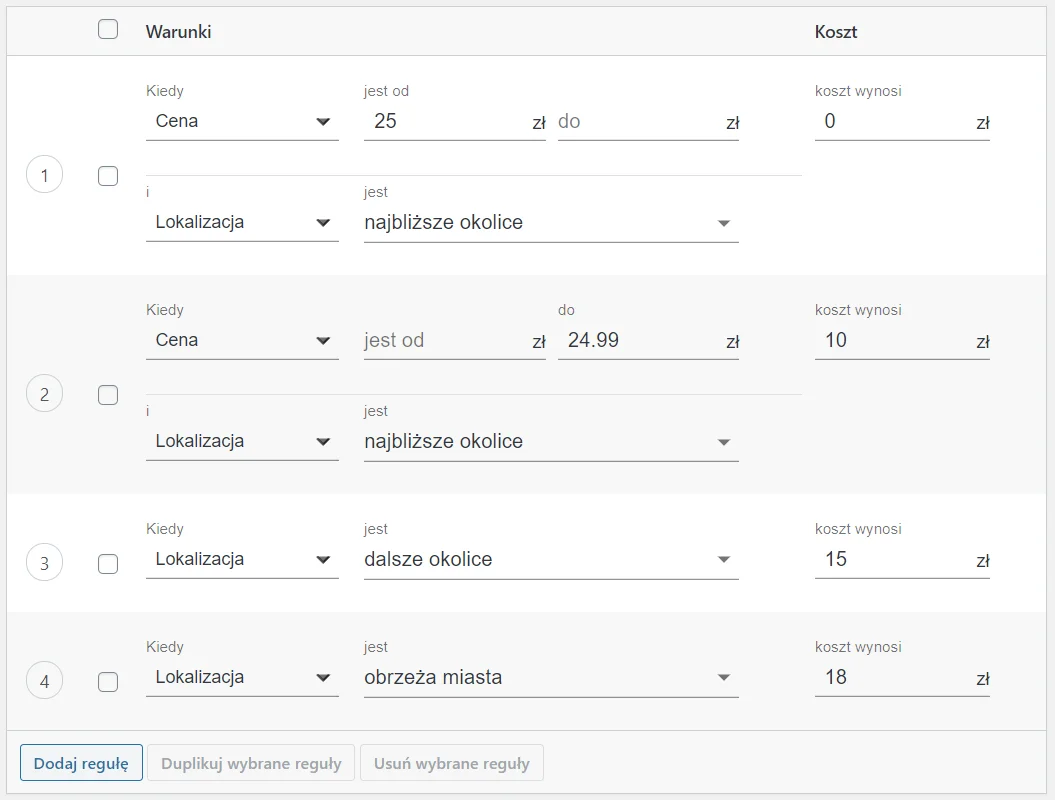
Task: Toggle the select-all checkbox in header
Action: click(108, 30)
